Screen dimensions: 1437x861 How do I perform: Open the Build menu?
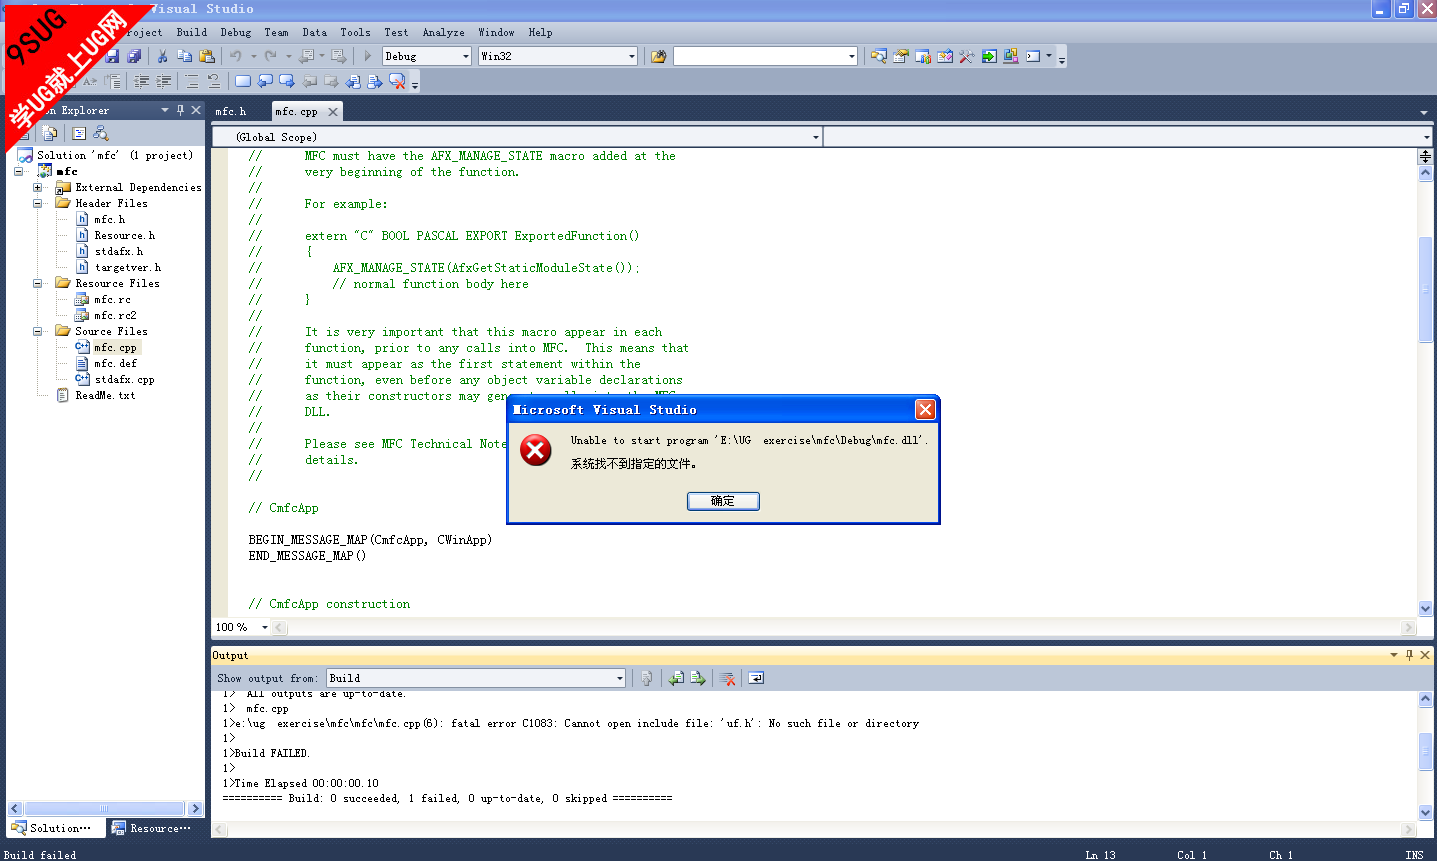pos(192,32)
